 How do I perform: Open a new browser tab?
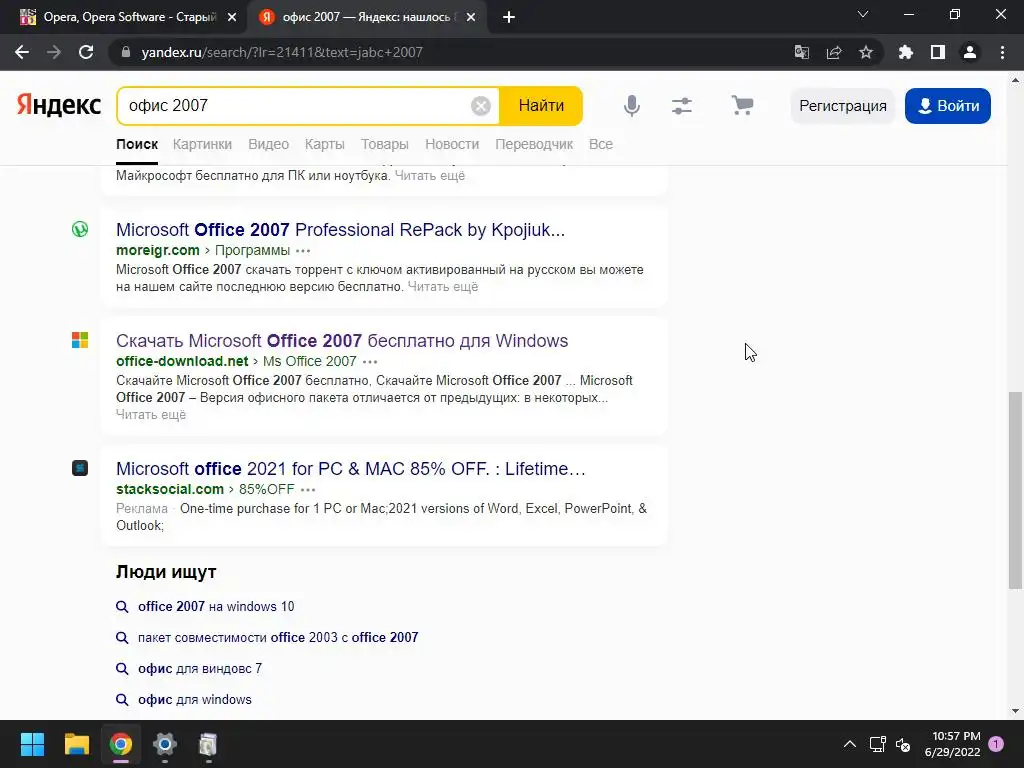point(509,18)
